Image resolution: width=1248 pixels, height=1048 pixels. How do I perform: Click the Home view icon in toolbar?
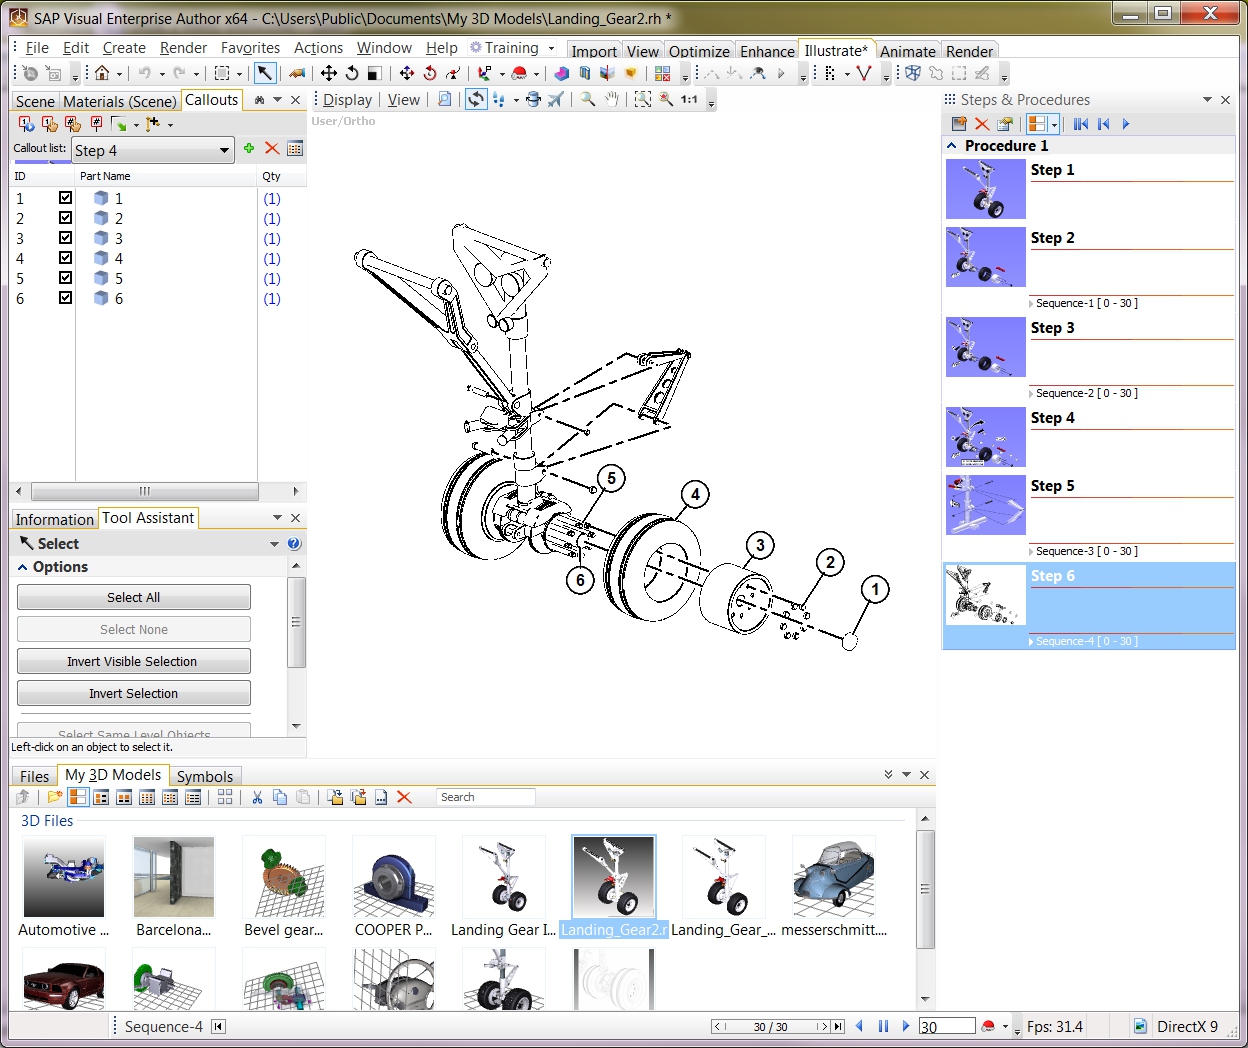pos(102,73)
